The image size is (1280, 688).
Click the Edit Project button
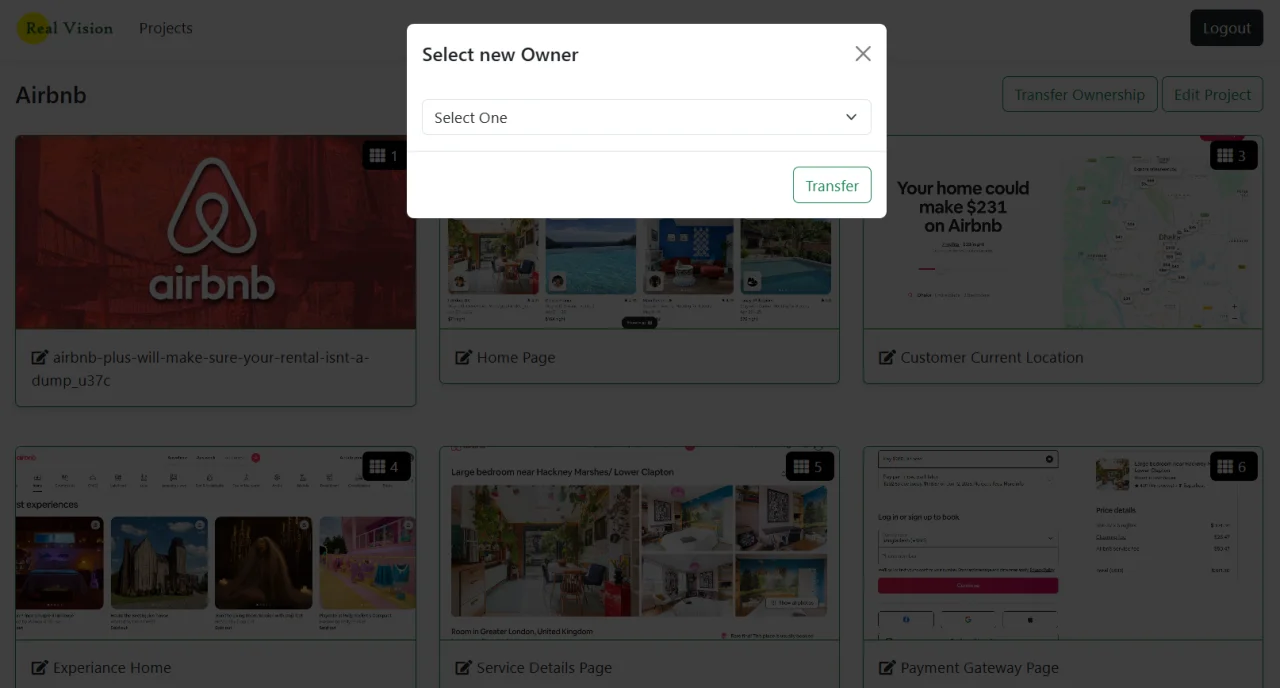click(x=1212, y=94)
